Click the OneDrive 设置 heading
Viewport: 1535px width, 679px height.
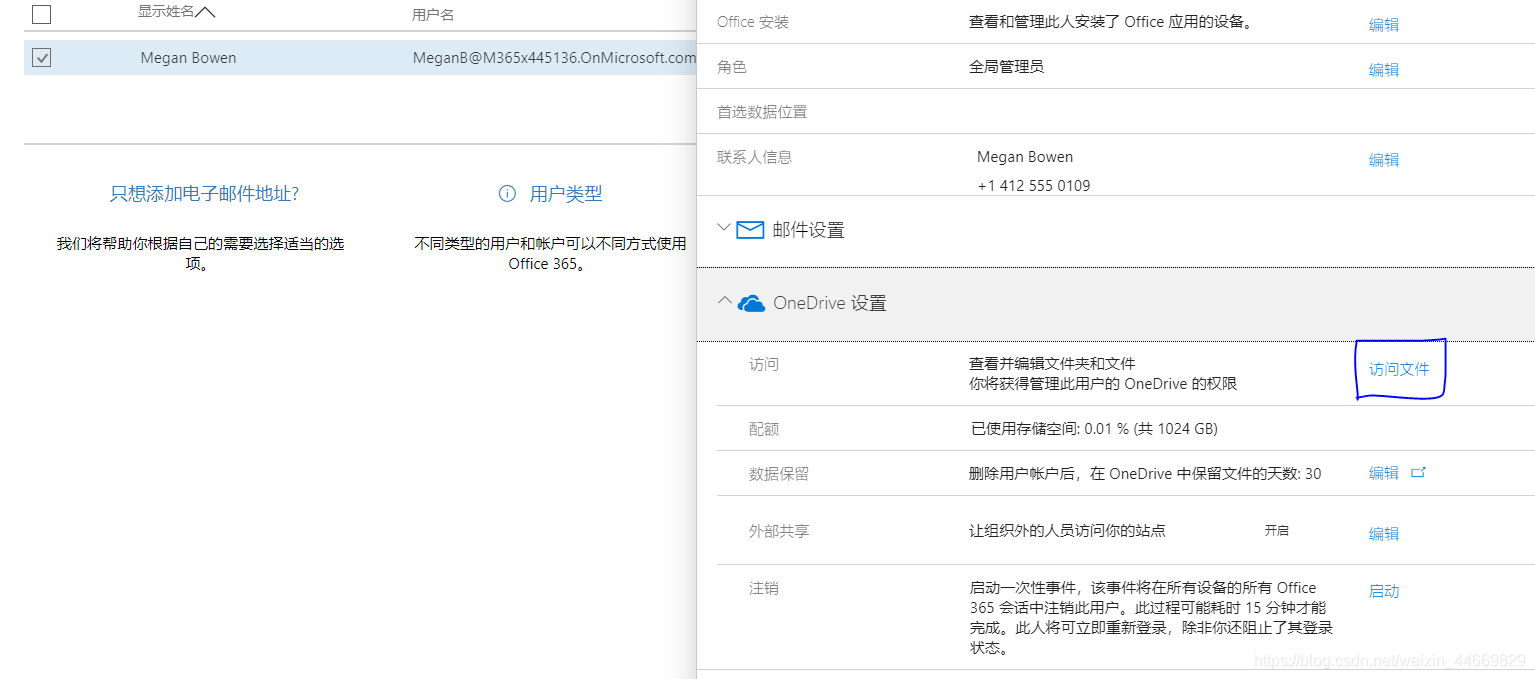point(830,303)
